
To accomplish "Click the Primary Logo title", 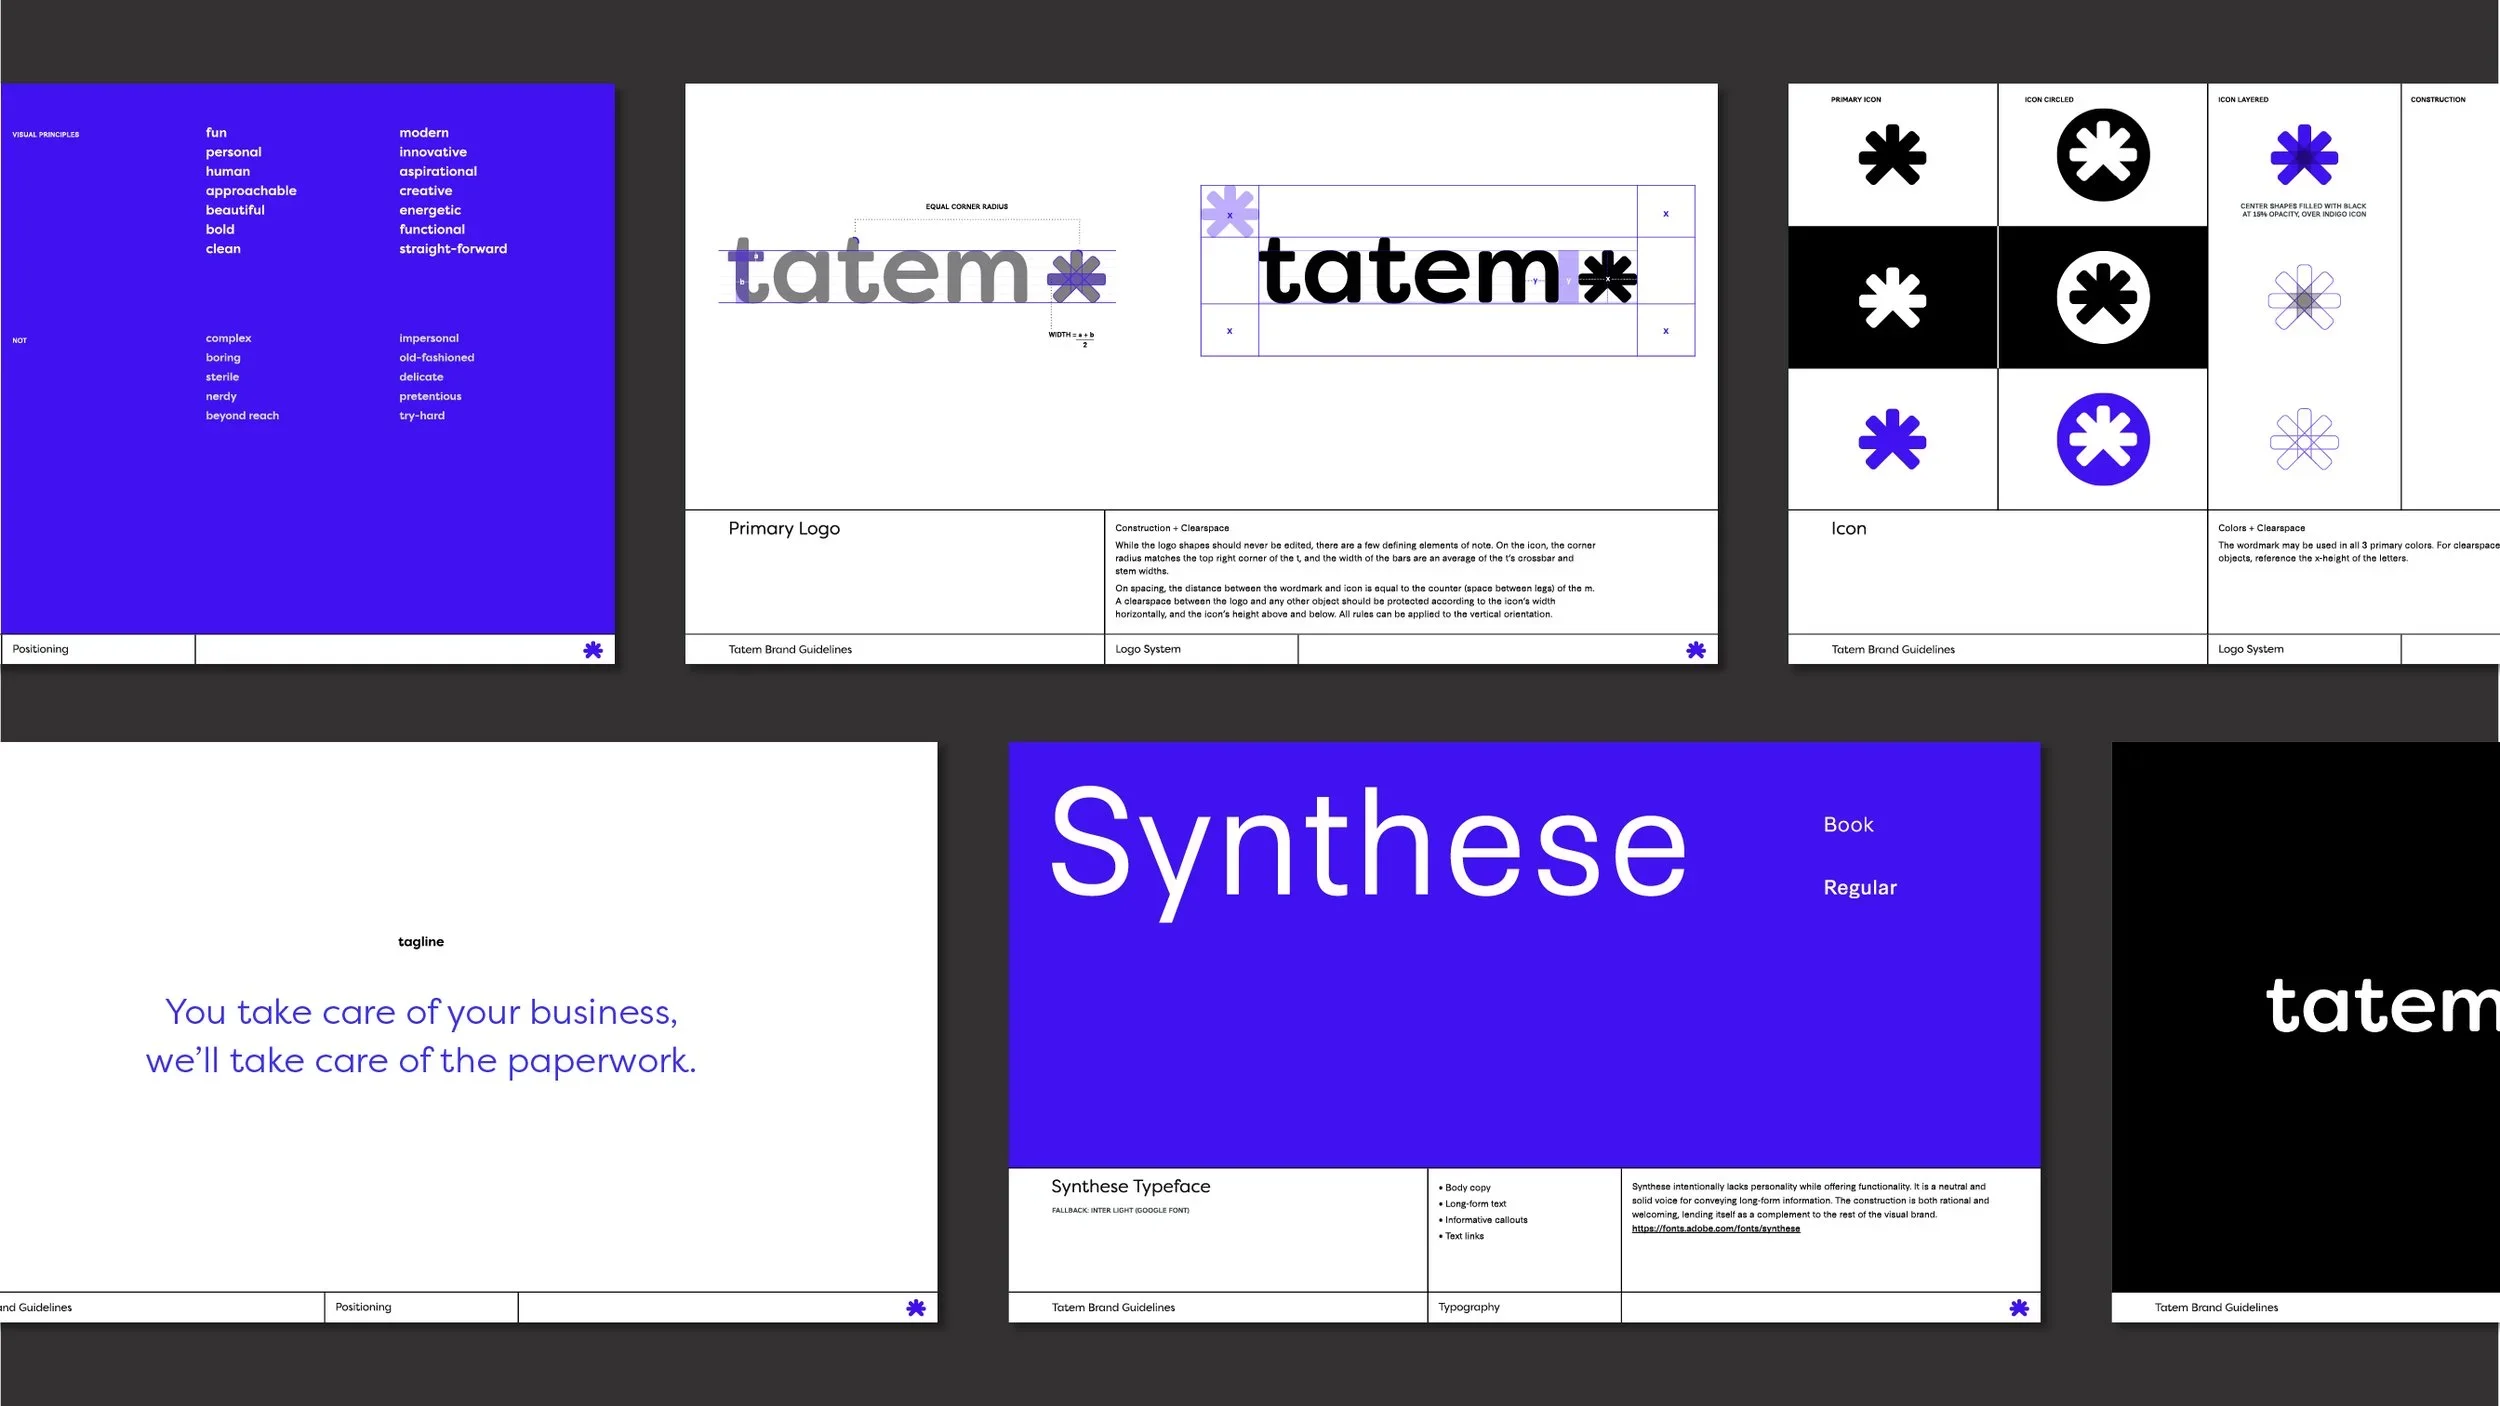I will click(x=784, y=529).
